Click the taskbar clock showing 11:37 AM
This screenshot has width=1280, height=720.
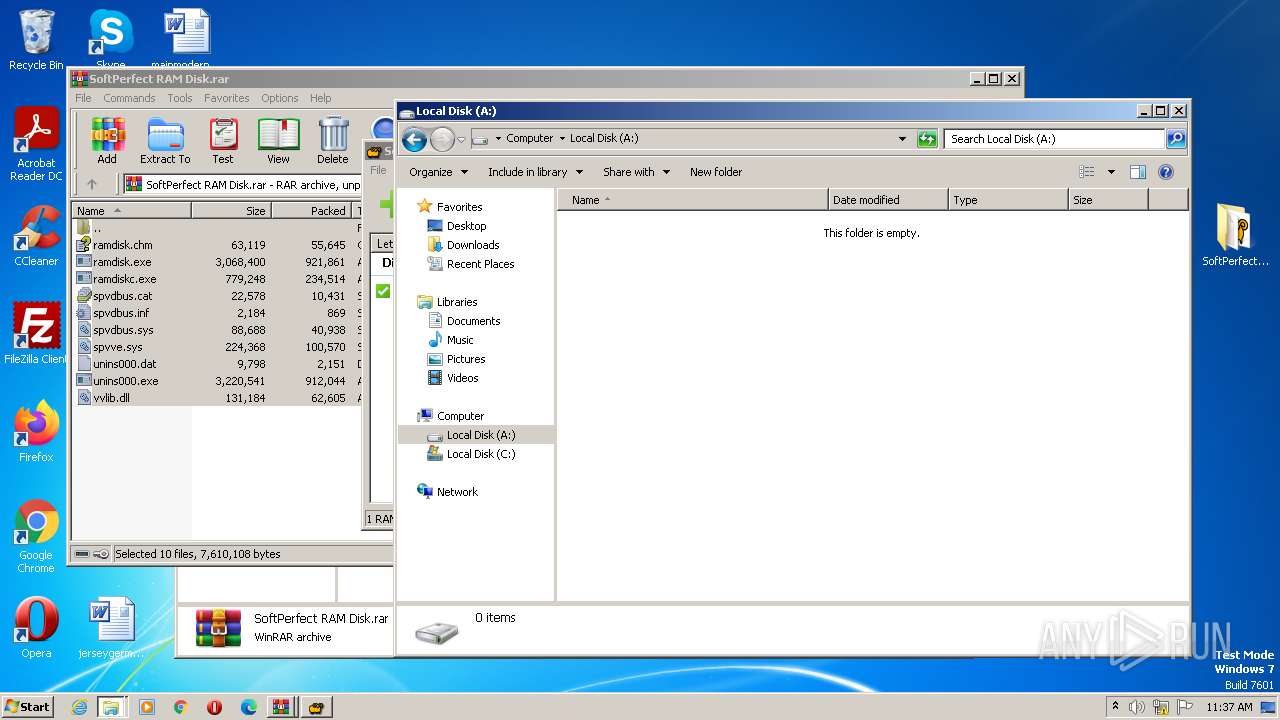1229,707
